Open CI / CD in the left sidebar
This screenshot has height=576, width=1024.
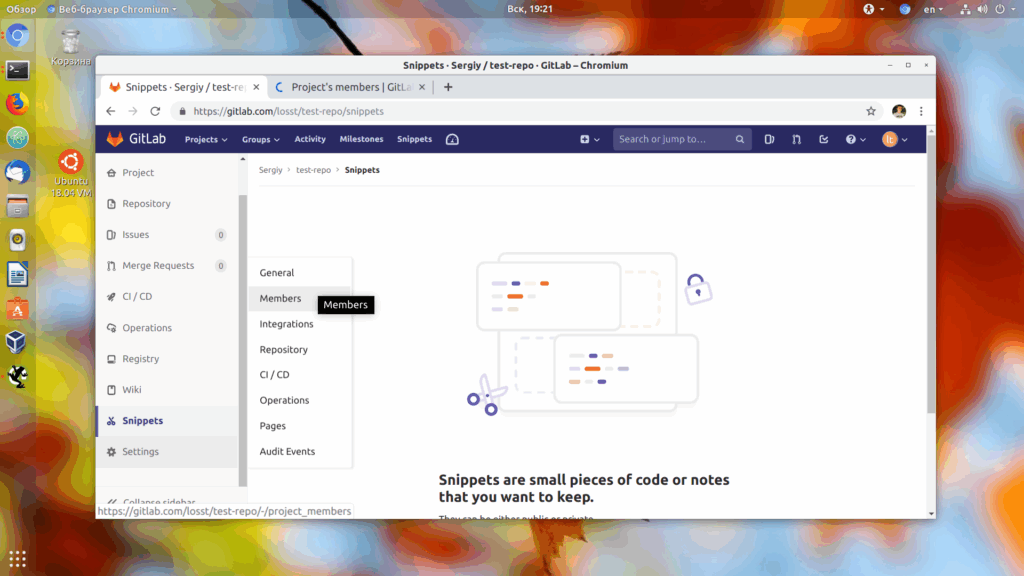pos(167,296)
